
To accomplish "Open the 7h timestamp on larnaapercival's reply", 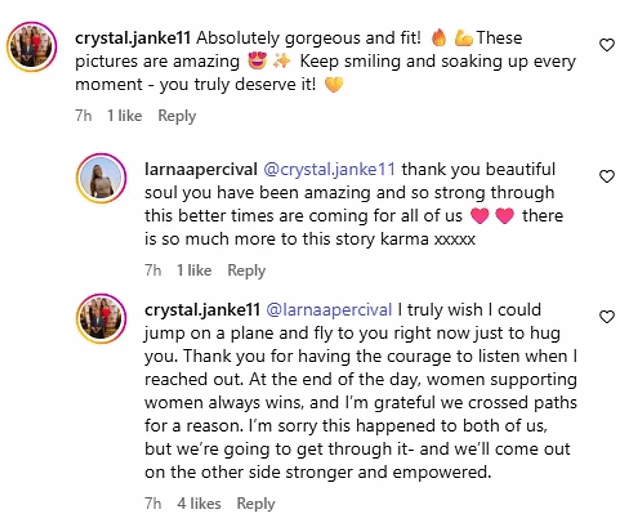I will click(x=153, y=270).
